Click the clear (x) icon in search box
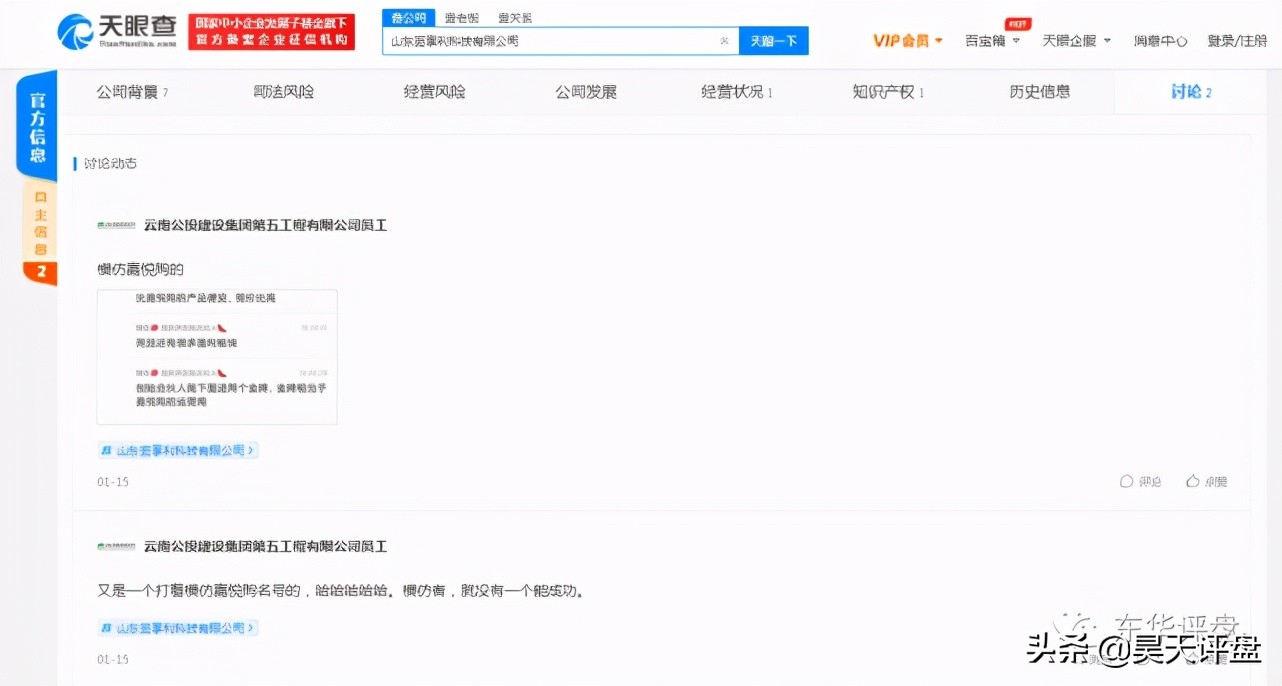 [723, 40]
